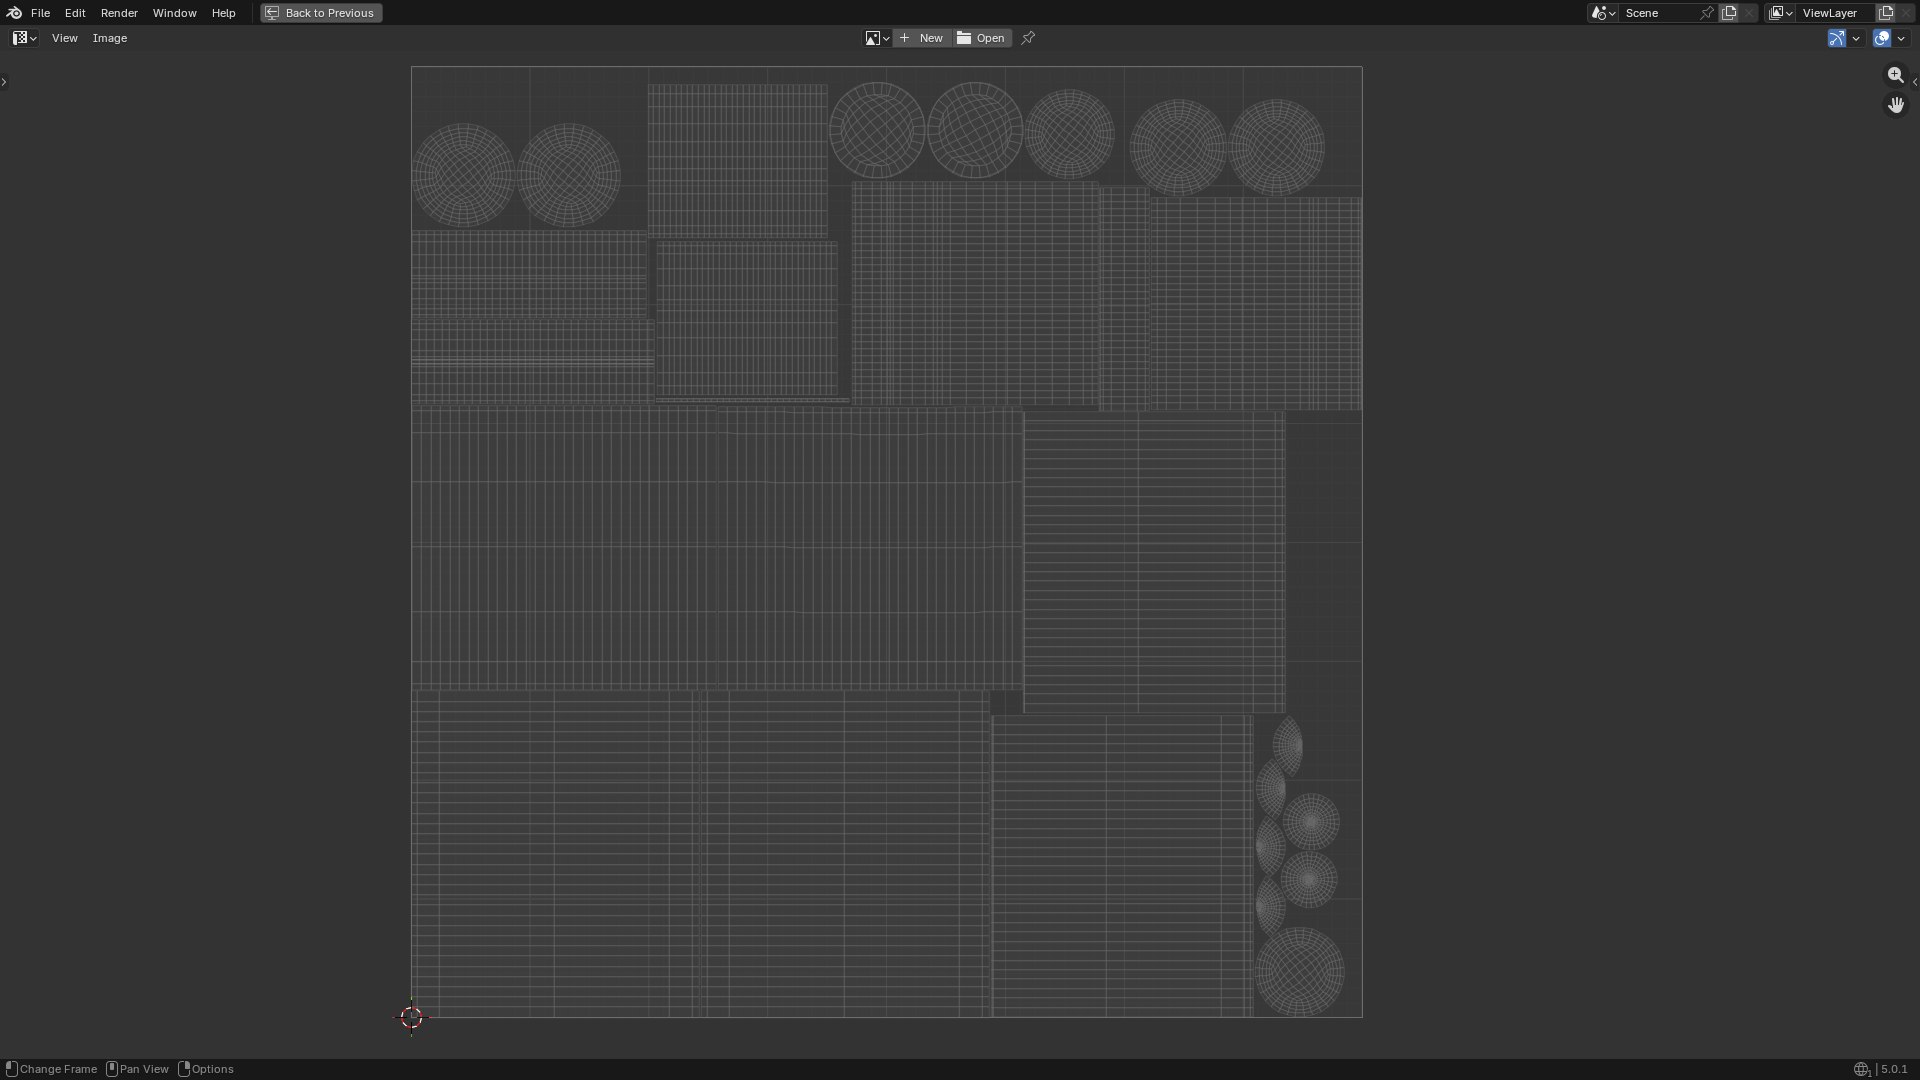Click Open to load an image
The height and width of the screenshot is (1080, 1920).
pyautogui.click(x=982, y=38)
